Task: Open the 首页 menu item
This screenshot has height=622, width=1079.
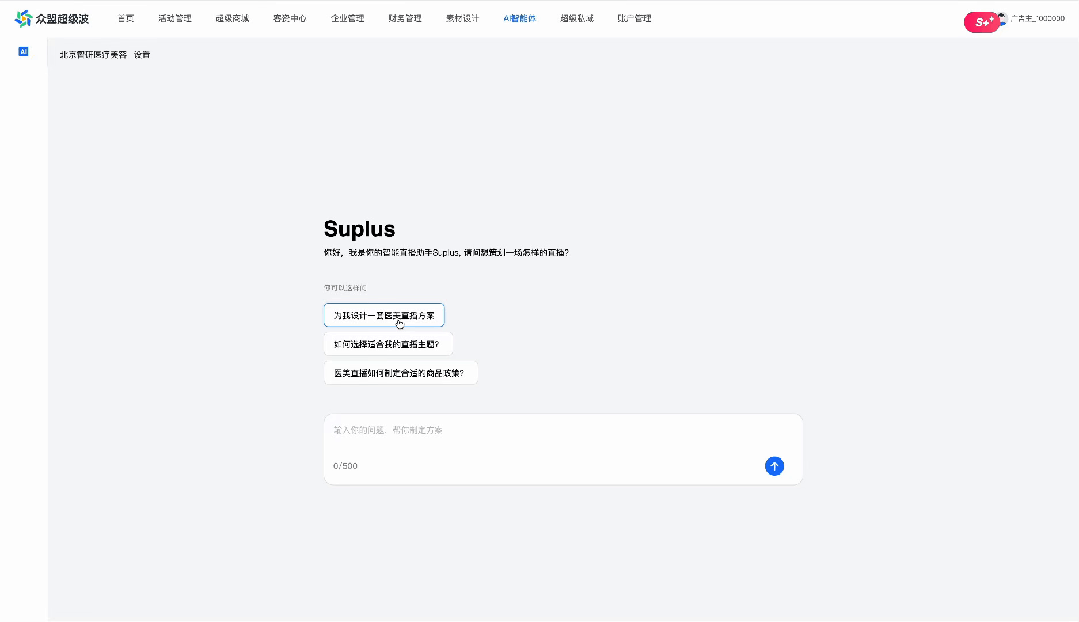Action: [126, 19]
